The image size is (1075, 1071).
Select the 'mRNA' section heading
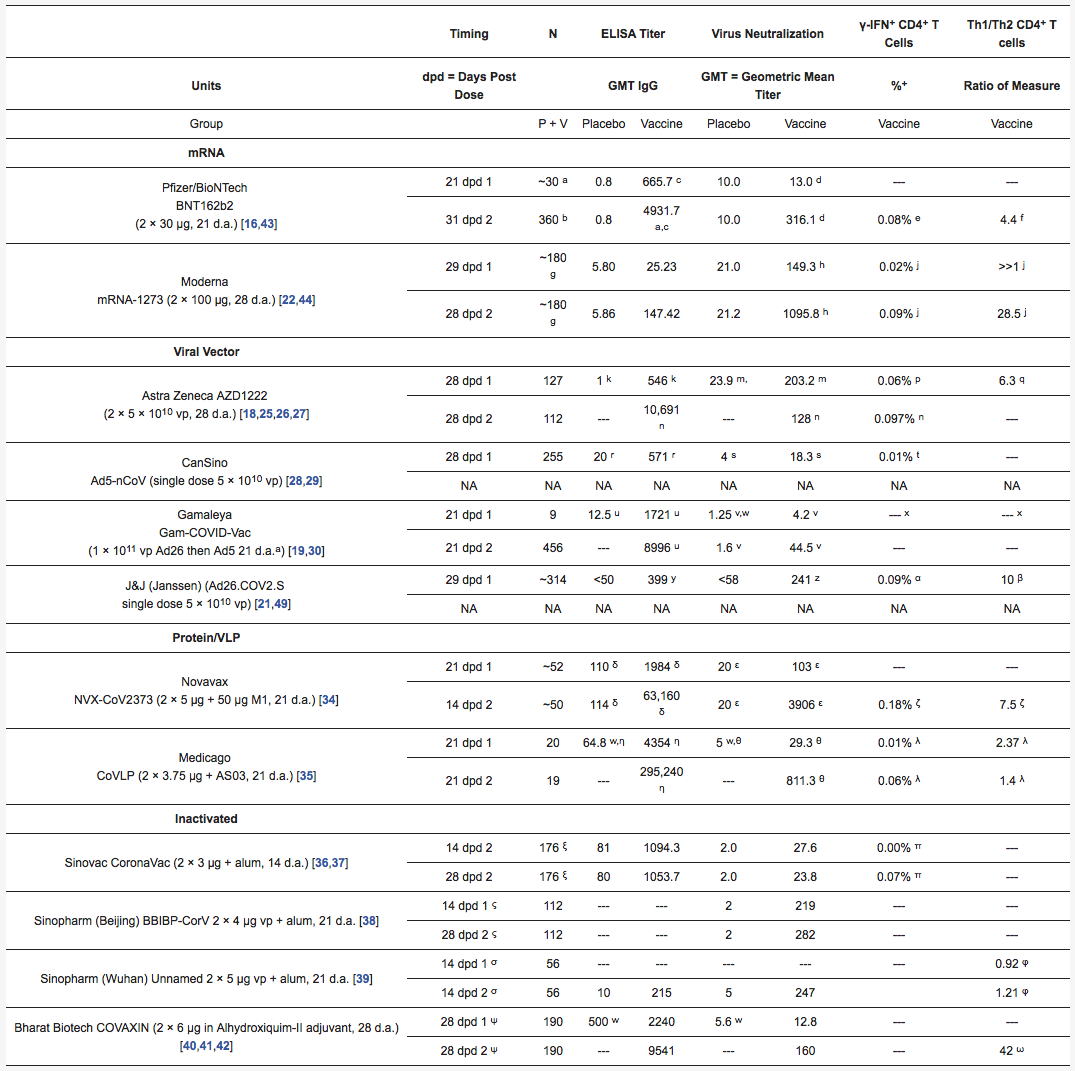[206, 153]
